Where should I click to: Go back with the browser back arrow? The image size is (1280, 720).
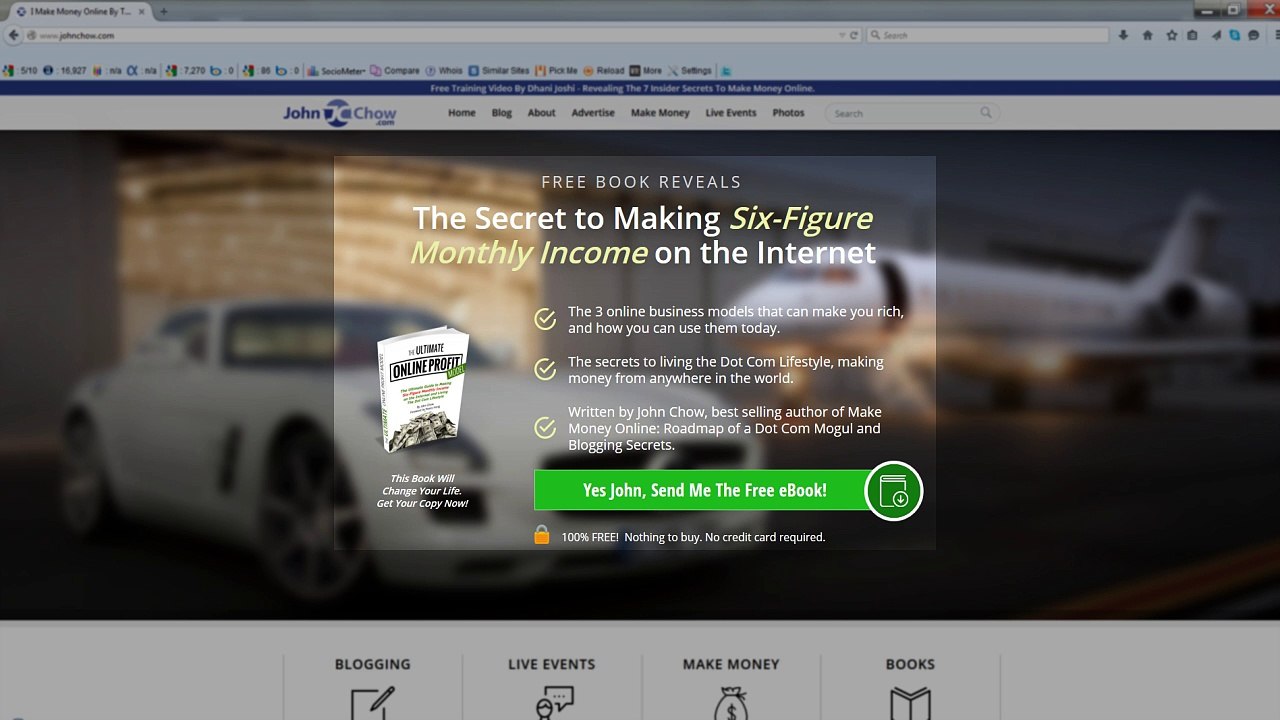tap(13, 35)
